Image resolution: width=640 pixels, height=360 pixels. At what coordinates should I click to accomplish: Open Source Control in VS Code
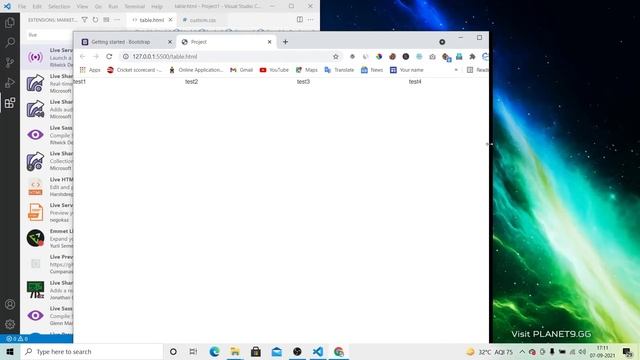point(10,62)
